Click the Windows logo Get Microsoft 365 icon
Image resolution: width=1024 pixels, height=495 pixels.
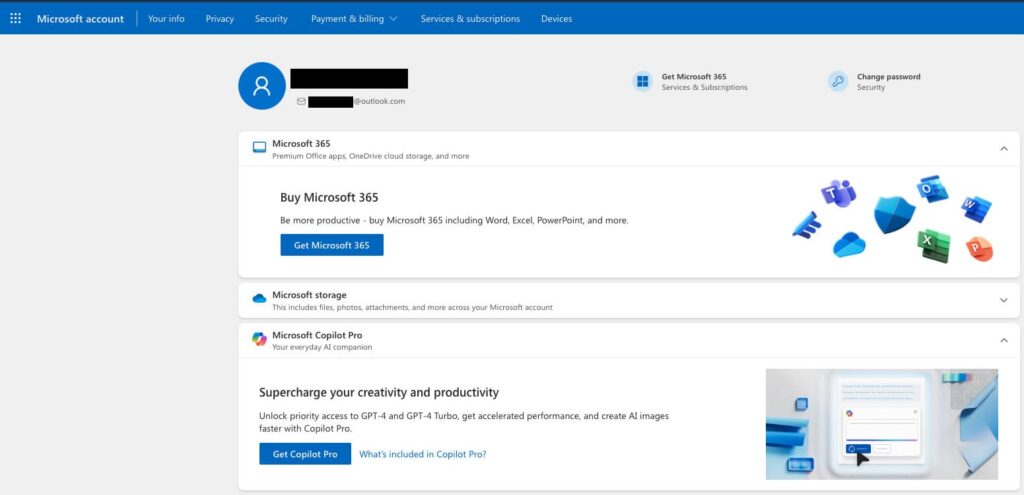642,82
